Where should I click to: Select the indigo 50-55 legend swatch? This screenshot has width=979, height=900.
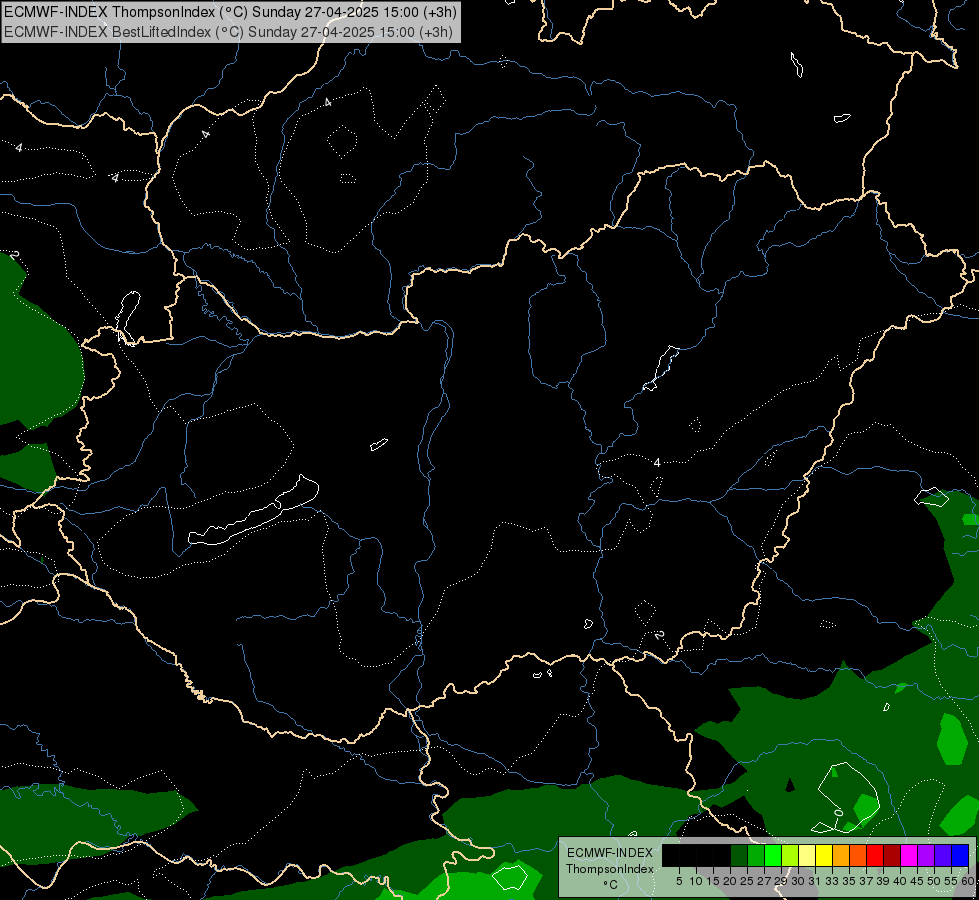click(943, 855)
